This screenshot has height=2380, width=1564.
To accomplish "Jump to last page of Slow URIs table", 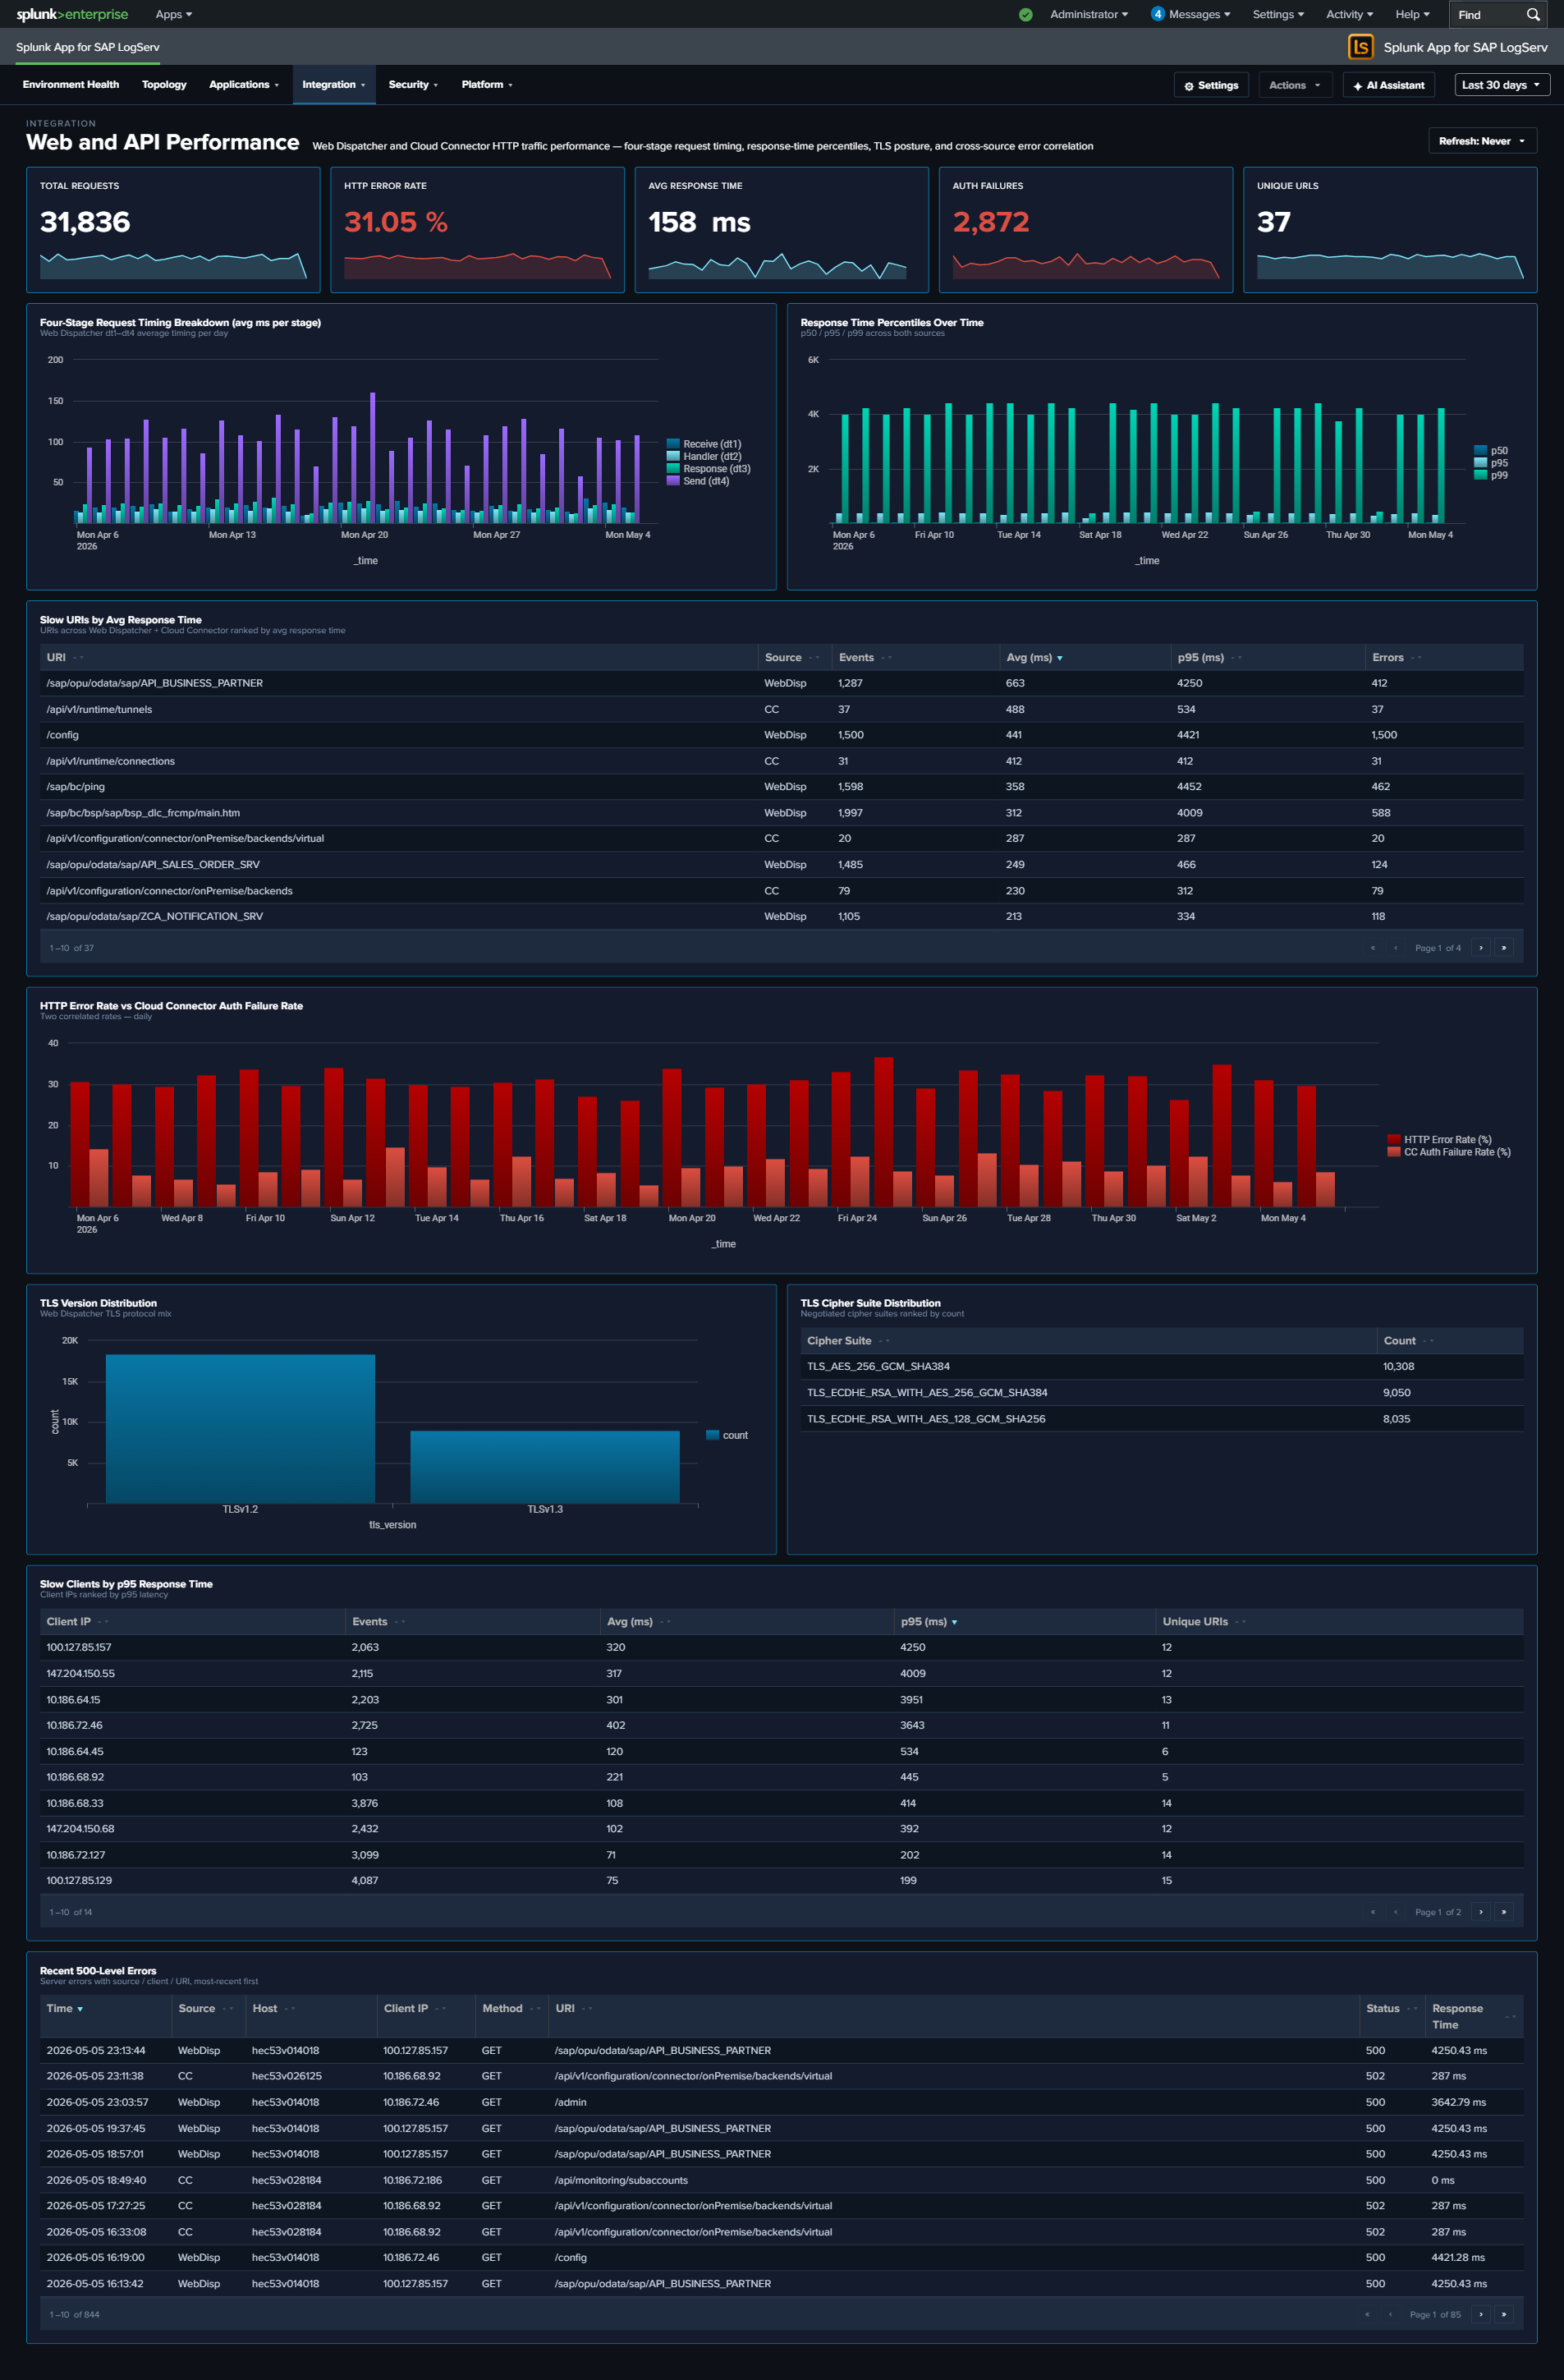I will pos(1503,947).
